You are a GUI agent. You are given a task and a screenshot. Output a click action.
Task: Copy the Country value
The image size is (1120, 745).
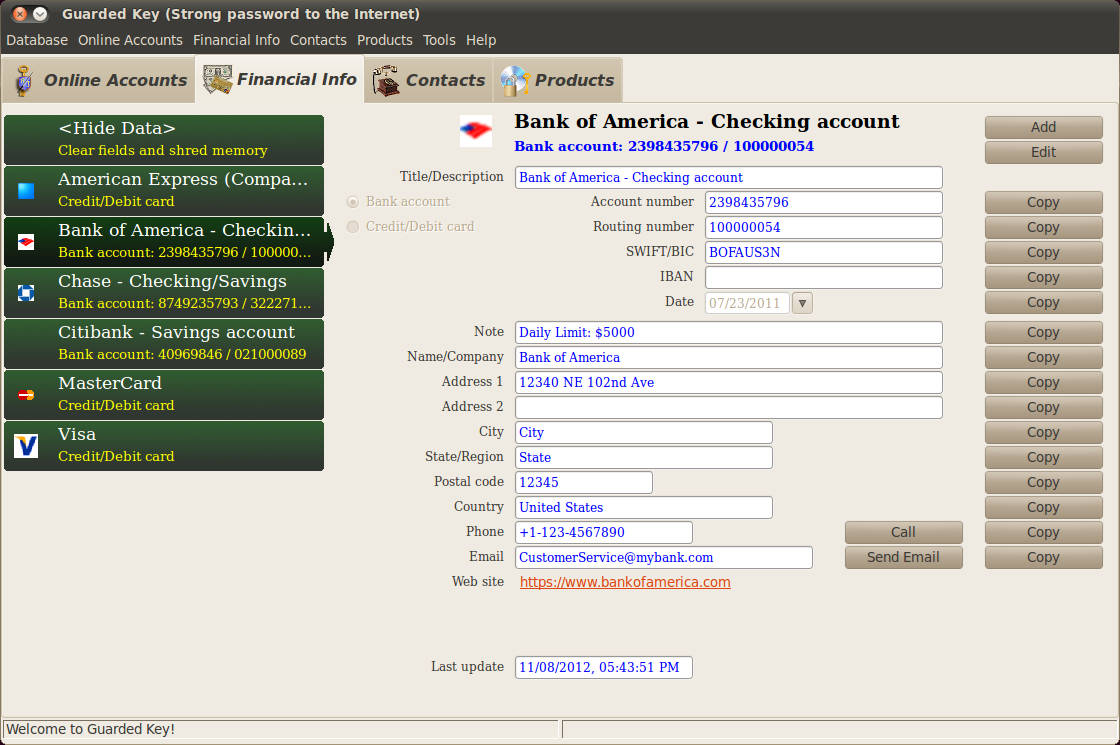pyautogui.click(x=1043, y=507)
